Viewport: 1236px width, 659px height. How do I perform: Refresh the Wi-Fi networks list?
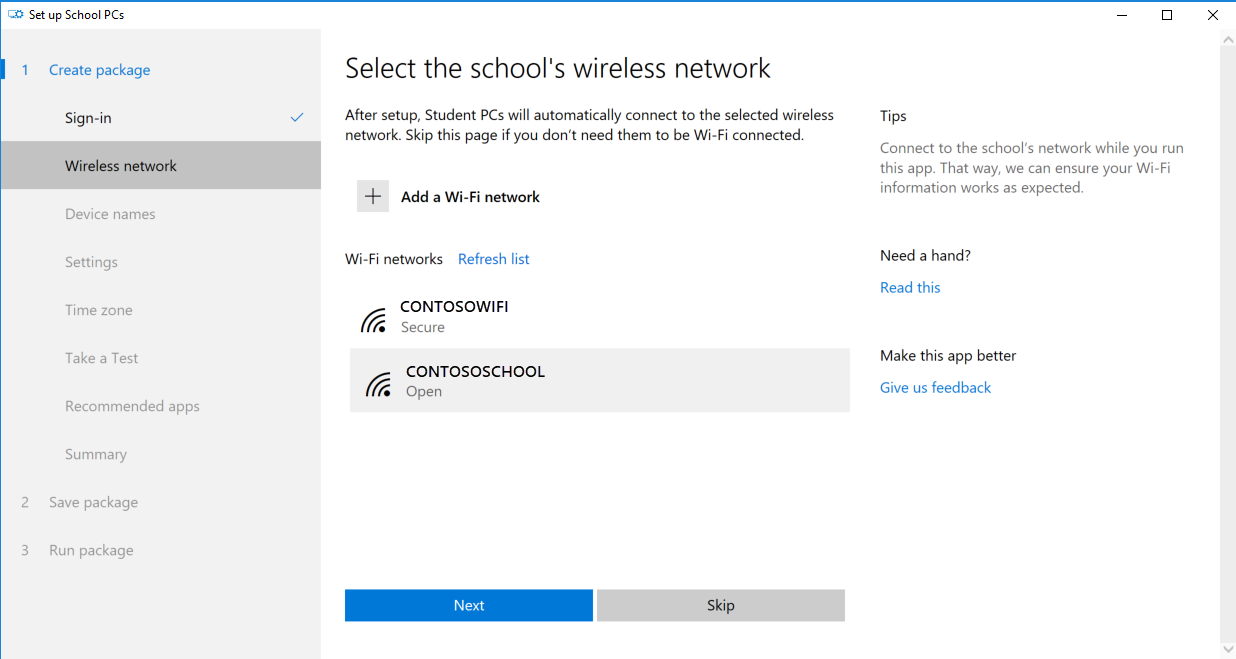(493, 259)
